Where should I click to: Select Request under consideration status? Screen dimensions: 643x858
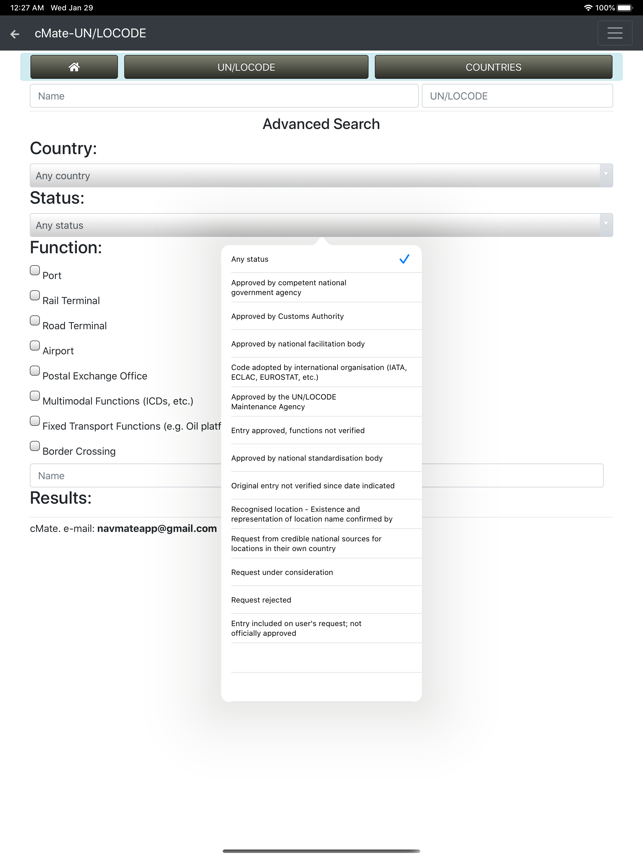pos(321,572)
